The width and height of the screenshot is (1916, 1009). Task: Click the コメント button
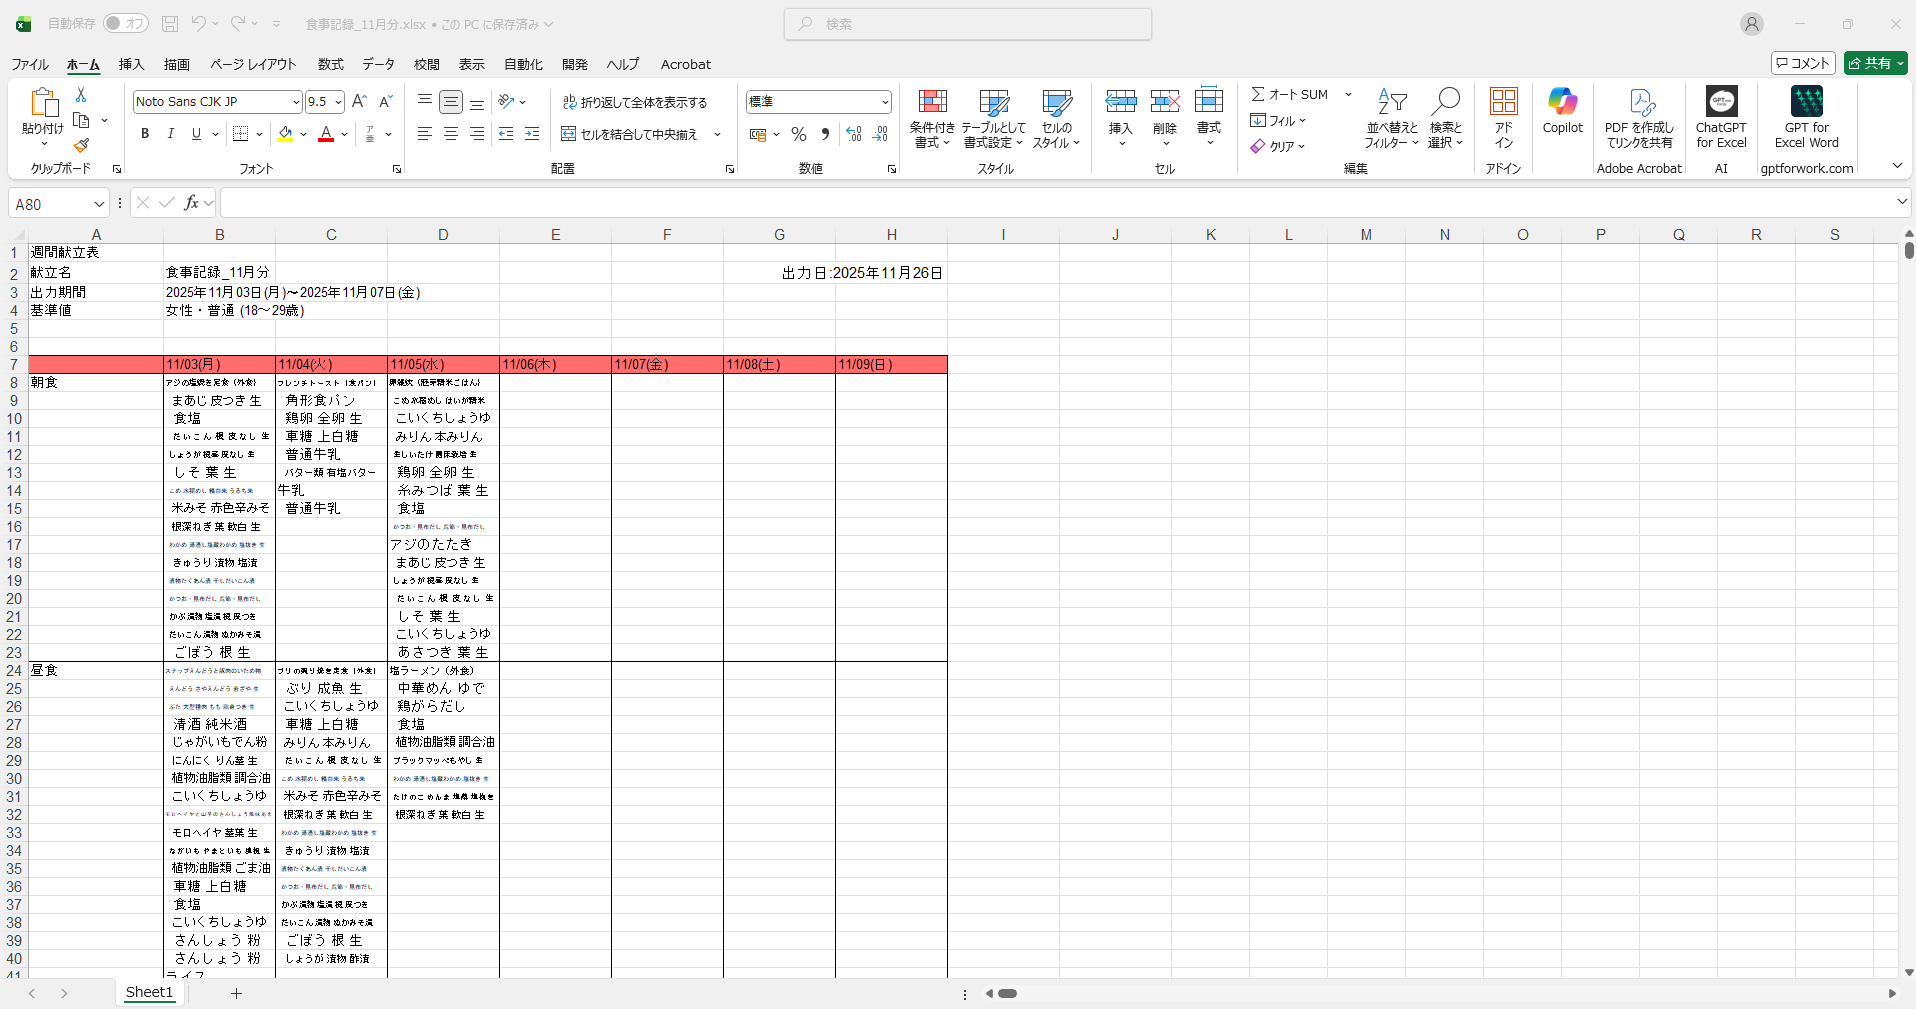click(1803, 63)
